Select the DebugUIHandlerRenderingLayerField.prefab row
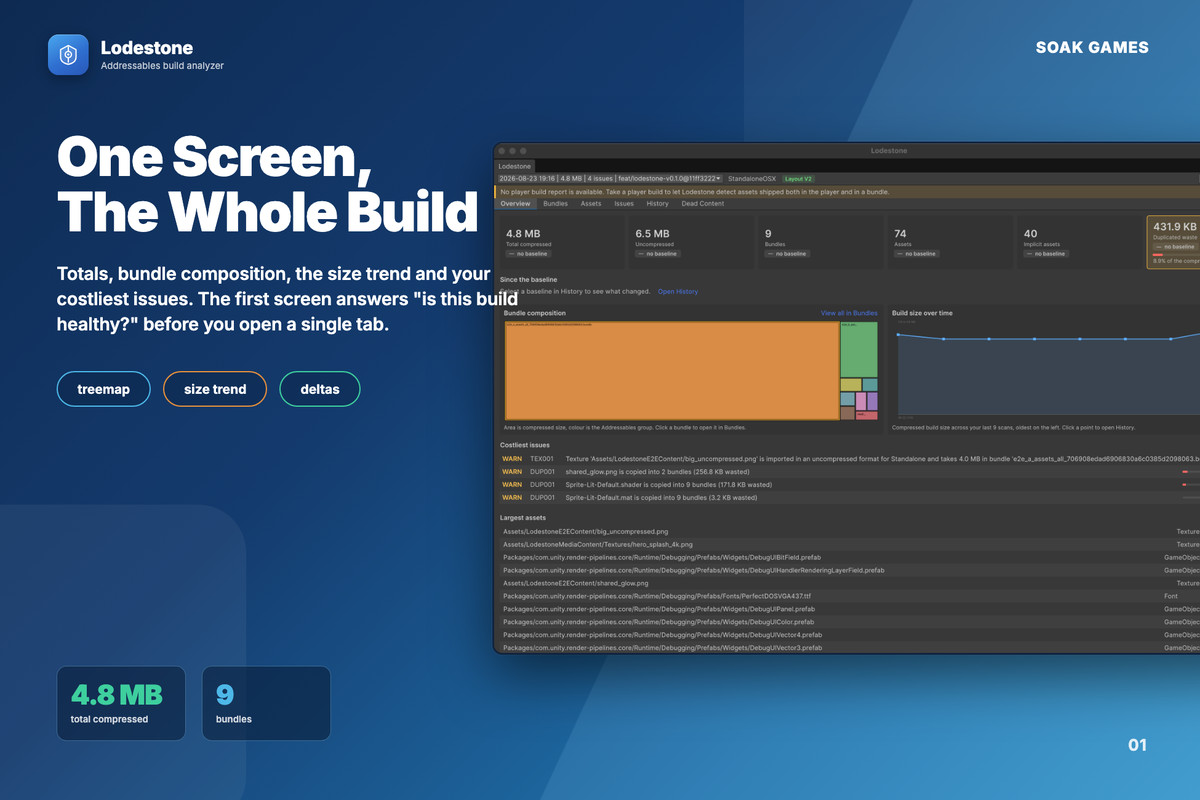The height and width of the screenshot is (800, 1200). [x=848, y=570]
